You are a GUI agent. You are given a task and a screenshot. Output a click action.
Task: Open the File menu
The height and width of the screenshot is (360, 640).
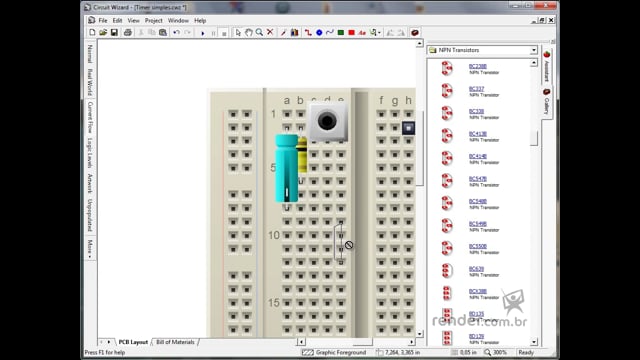pyautogui.click(x=103, y=20)
